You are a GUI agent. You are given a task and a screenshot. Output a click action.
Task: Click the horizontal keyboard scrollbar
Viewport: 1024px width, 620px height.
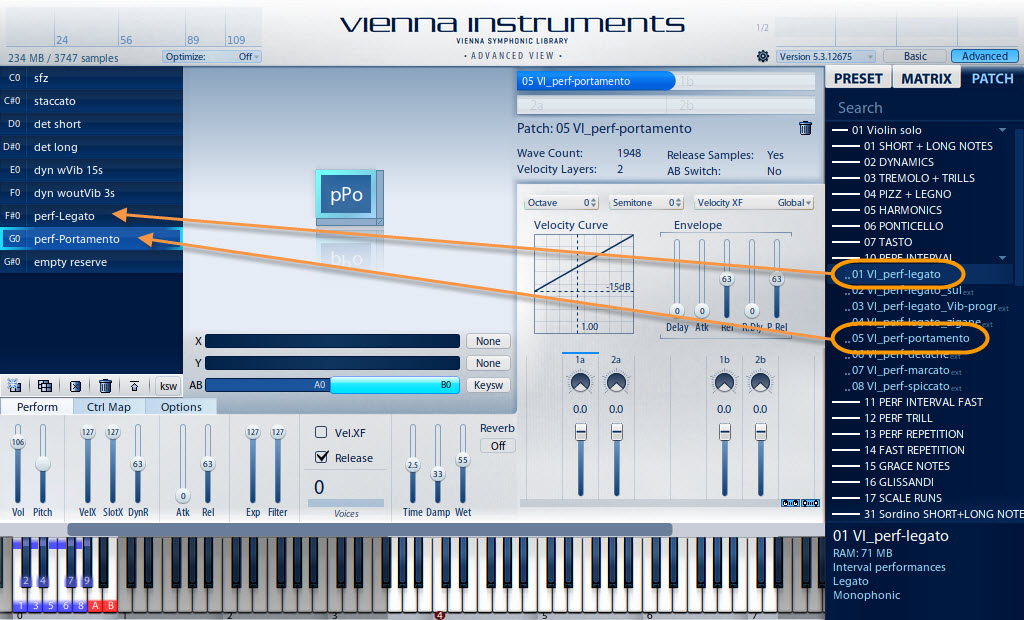(370, 529)
